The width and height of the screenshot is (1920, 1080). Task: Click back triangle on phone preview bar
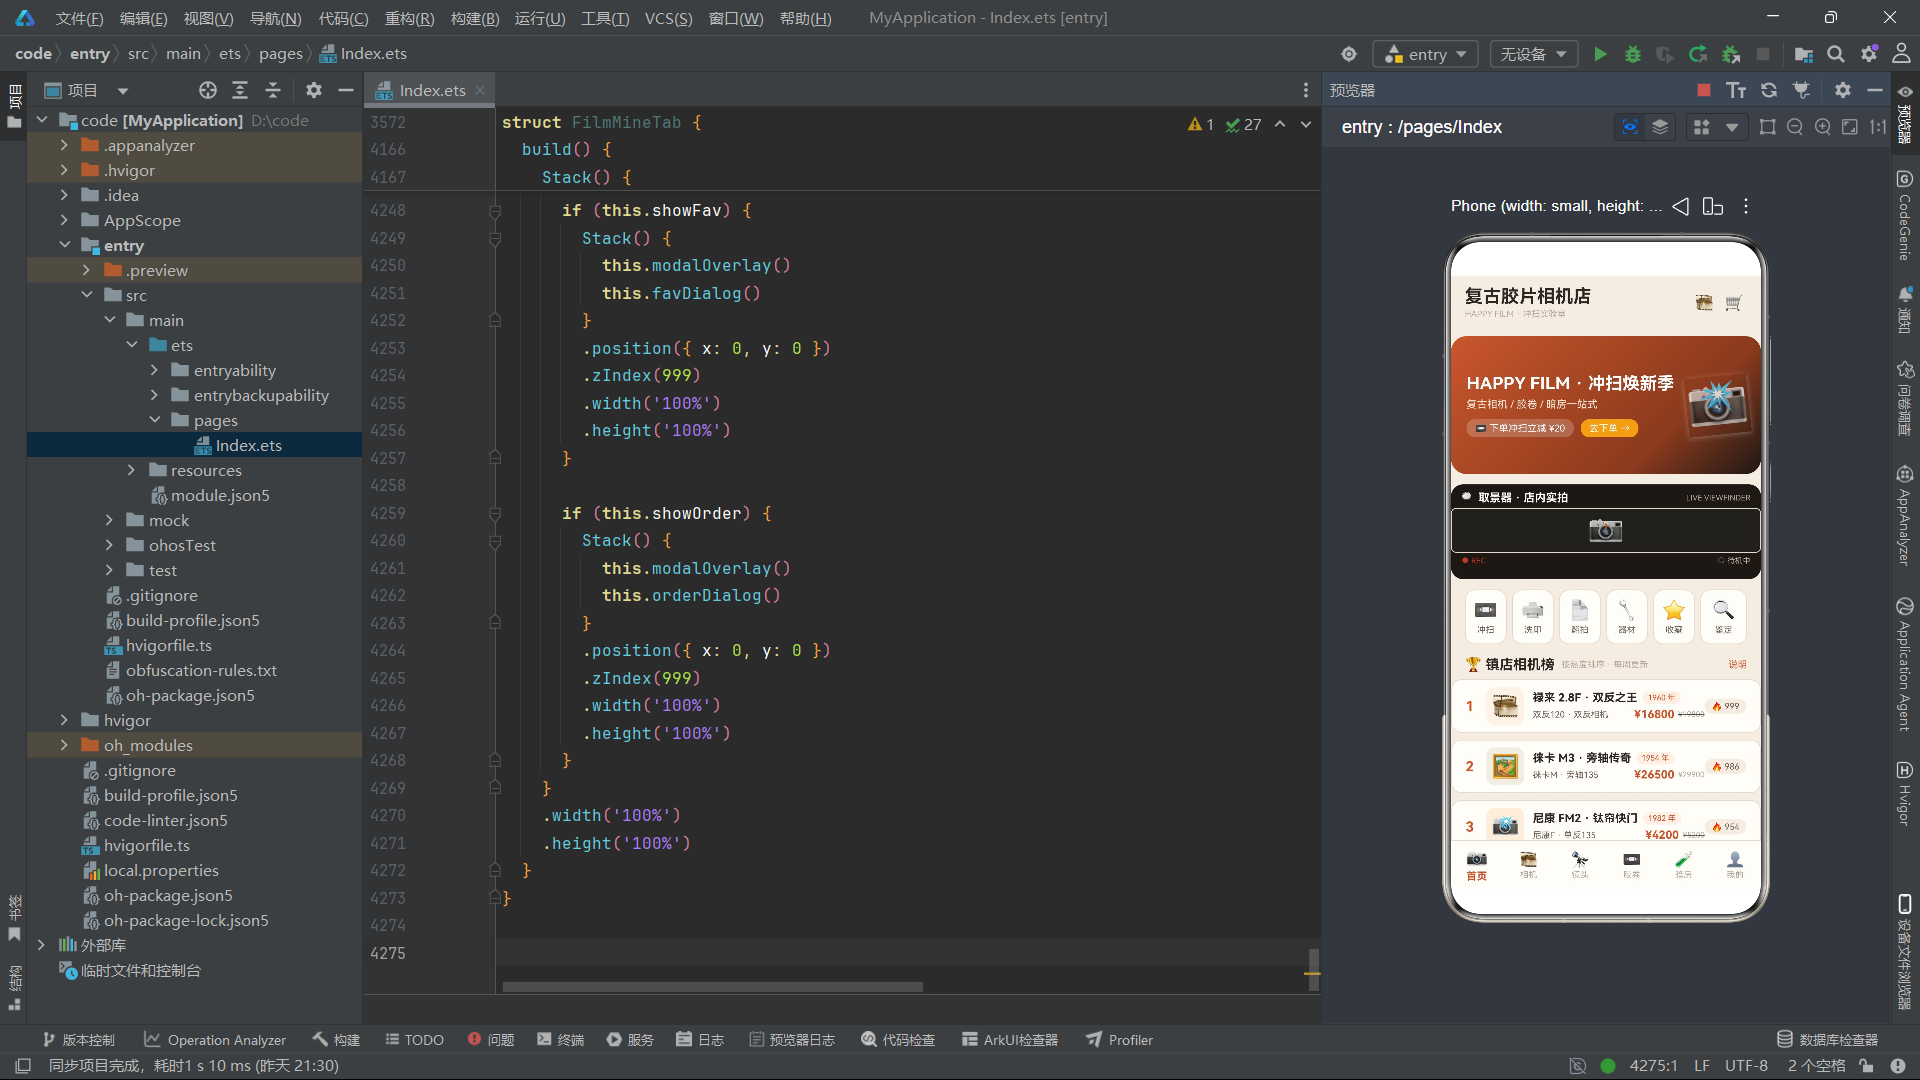(1681, 206)
